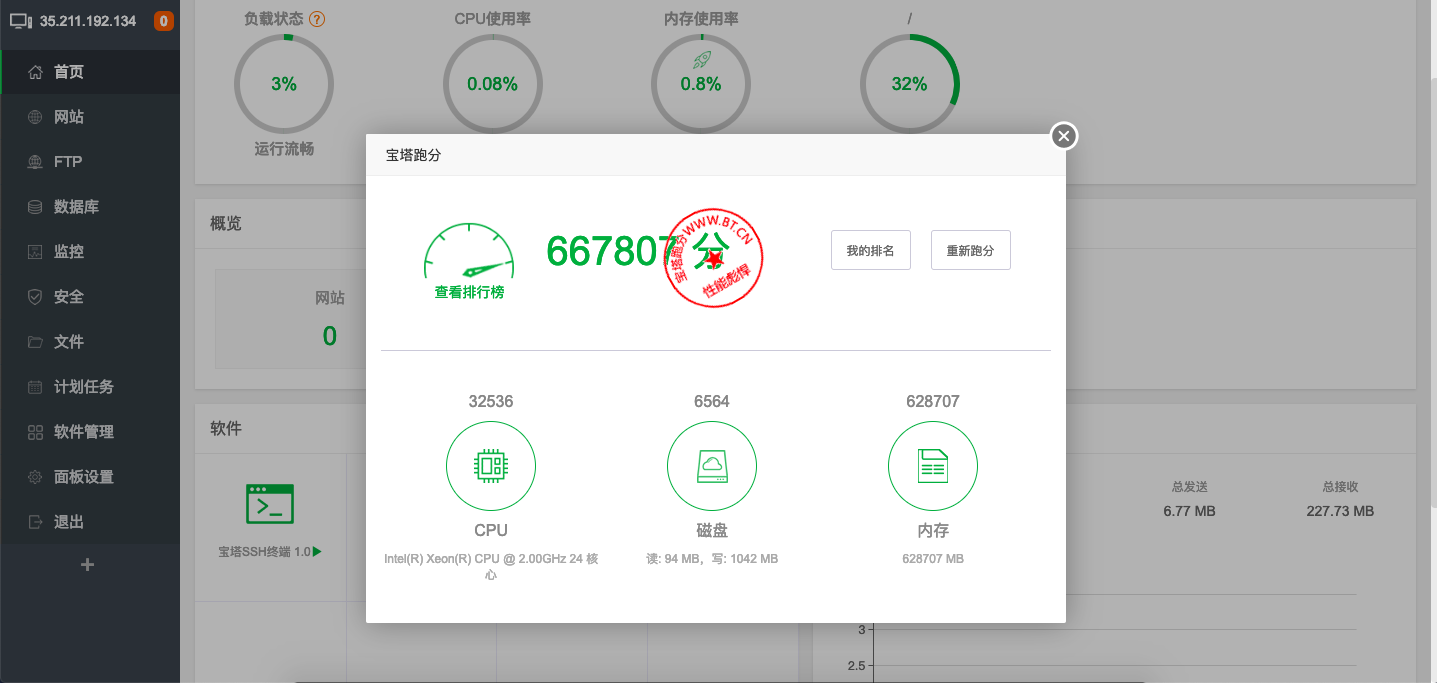Screen dimensions: 1437x683
Task: Open the 数据库 sidebar item
Action: click(x=90, y=207)
